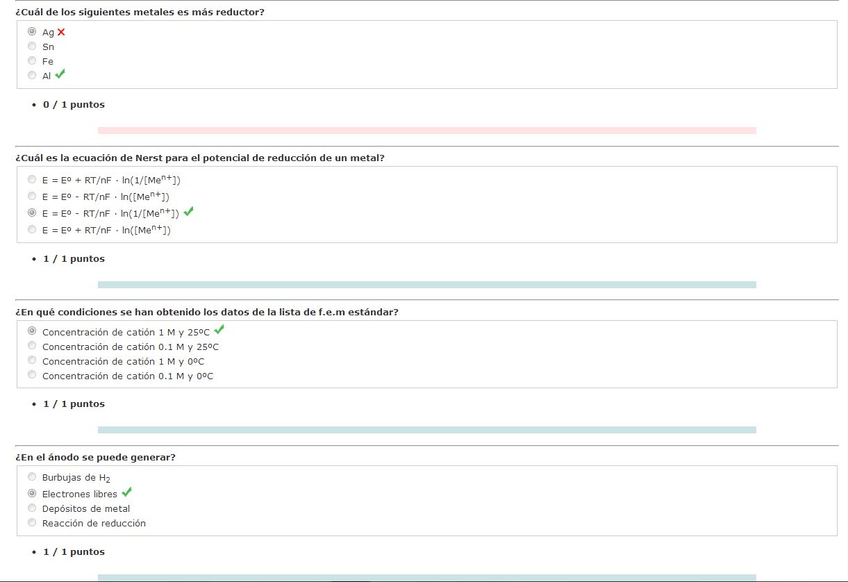Click the green checkmark next to Al

tap(60, 74)
